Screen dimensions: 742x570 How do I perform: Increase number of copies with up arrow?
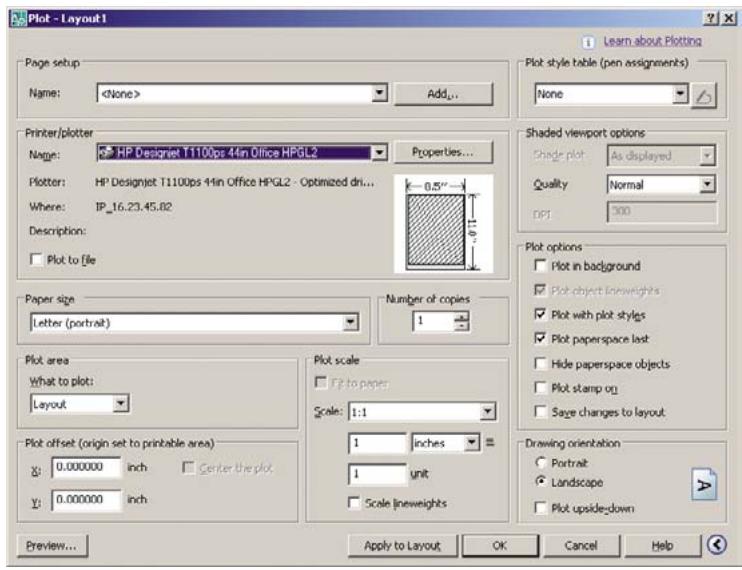(462, 316)
